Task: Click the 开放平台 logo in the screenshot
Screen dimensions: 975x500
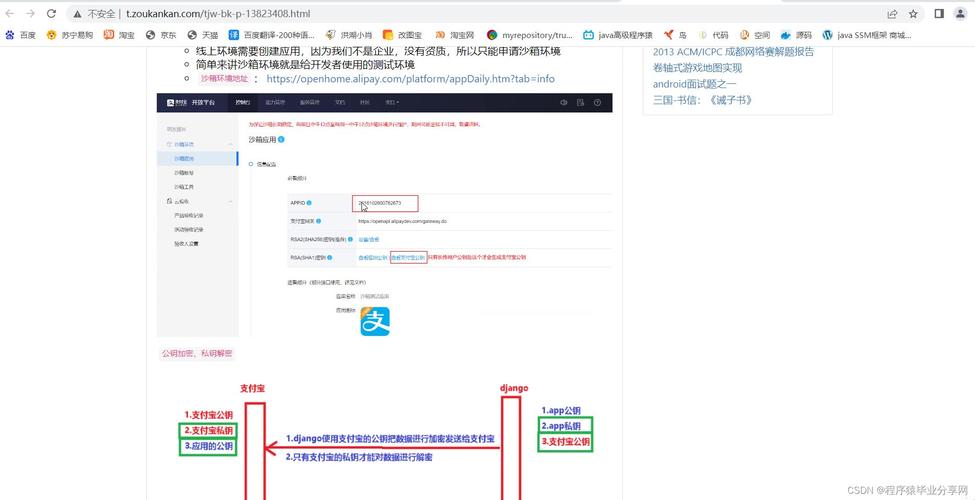Action: click(190, 103)
